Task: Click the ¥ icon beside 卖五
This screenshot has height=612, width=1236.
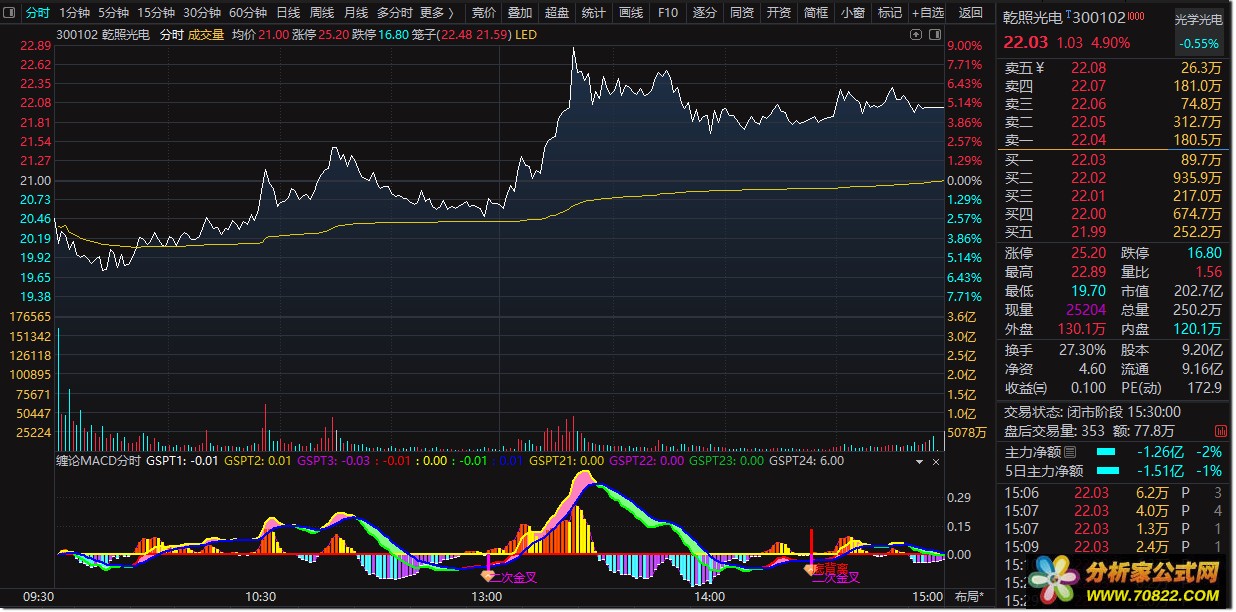Action: (x=1040, y=68)
